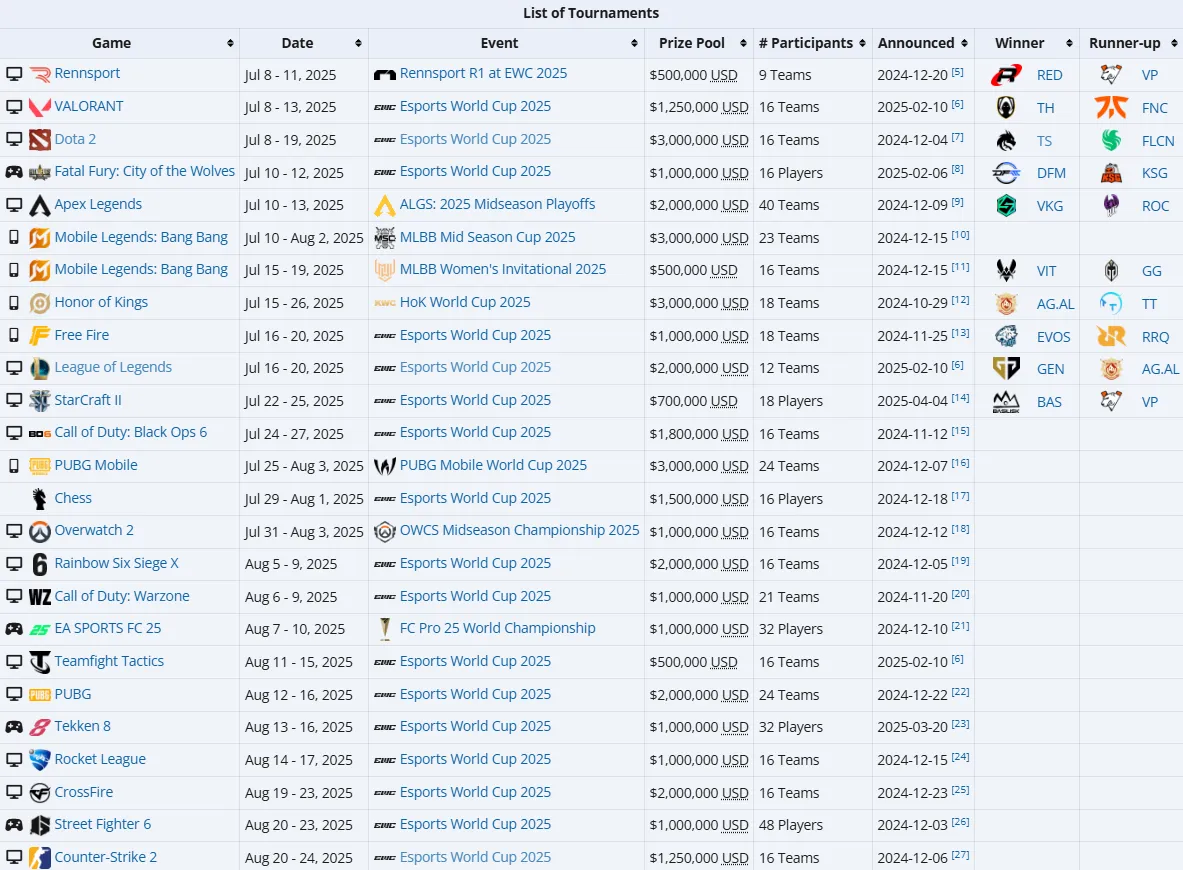Click the CrossFire logo icon
The width and height of the screenshot is (1183, 870).
pos(39,793)
